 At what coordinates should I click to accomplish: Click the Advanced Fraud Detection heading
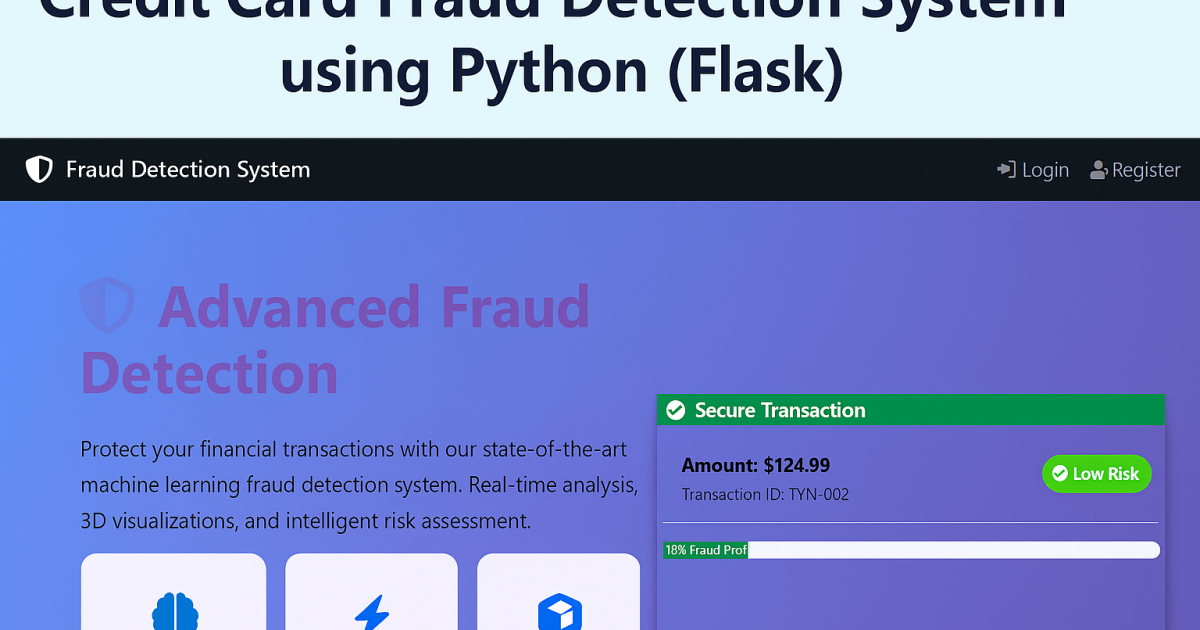pyautogui.click(x=335, y=340)
